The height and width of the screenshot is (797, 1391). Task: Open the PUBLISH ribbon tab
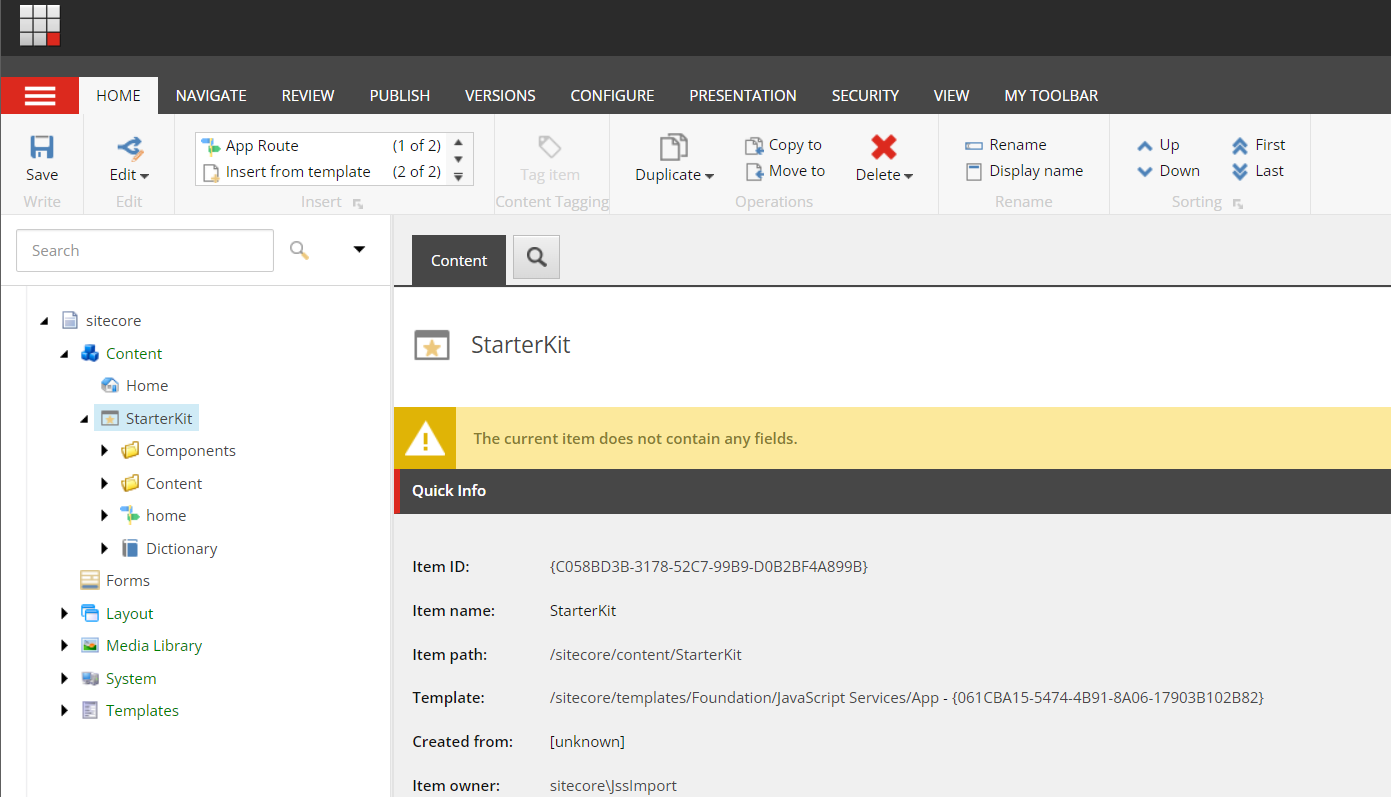coord(400,96)
